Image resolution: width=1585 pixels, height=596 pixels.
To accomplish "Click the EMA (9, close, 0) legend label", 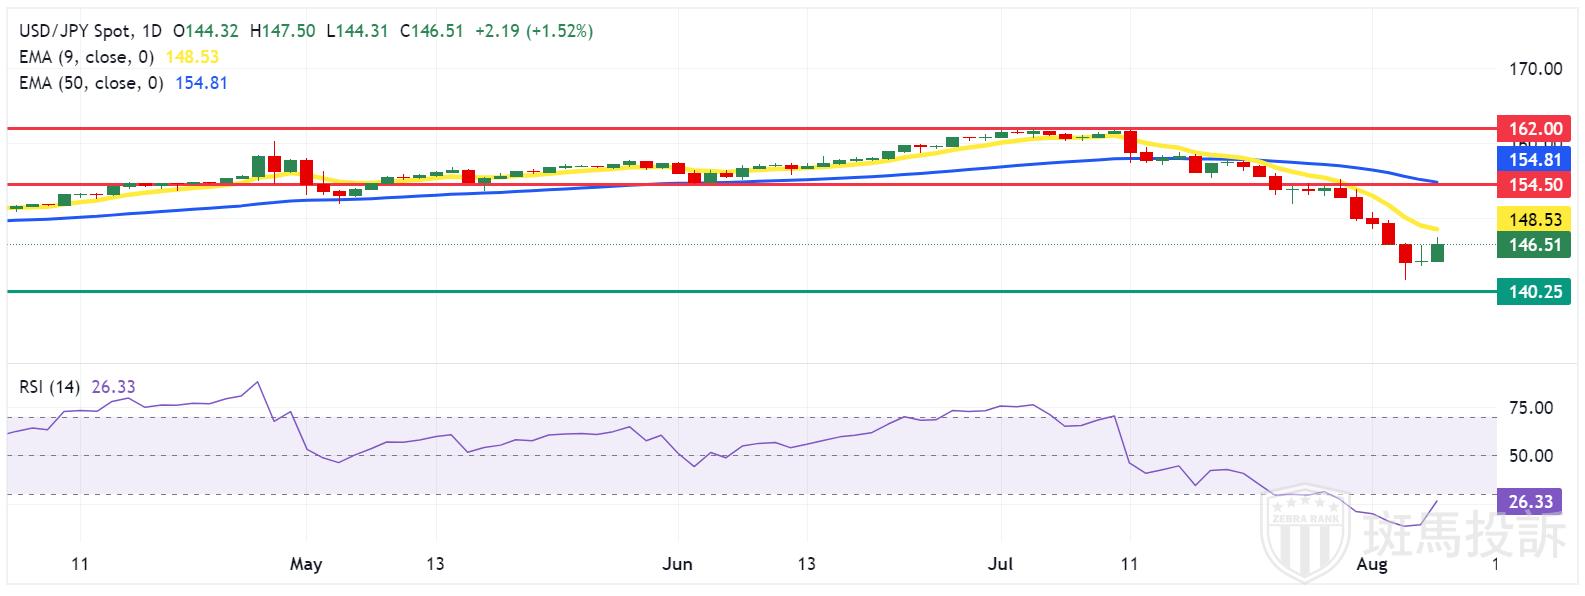I will click(86, 57).
